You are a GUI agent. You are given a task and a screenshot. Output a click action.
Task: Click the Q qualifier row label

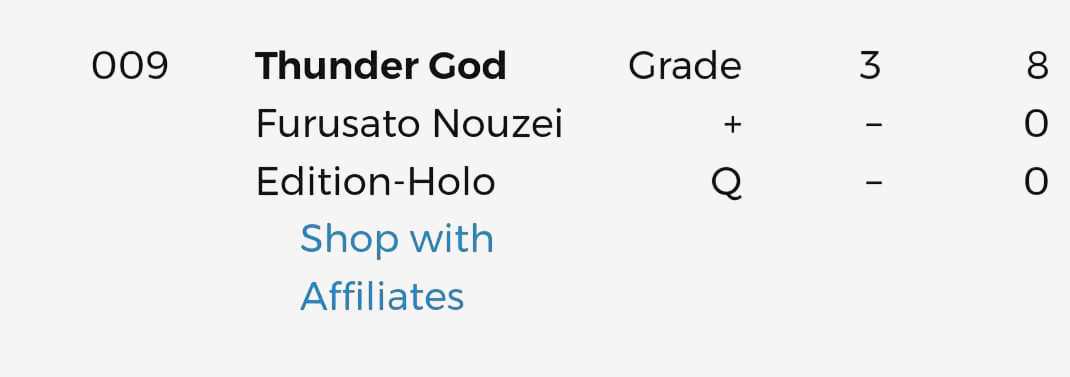[726, 183]
